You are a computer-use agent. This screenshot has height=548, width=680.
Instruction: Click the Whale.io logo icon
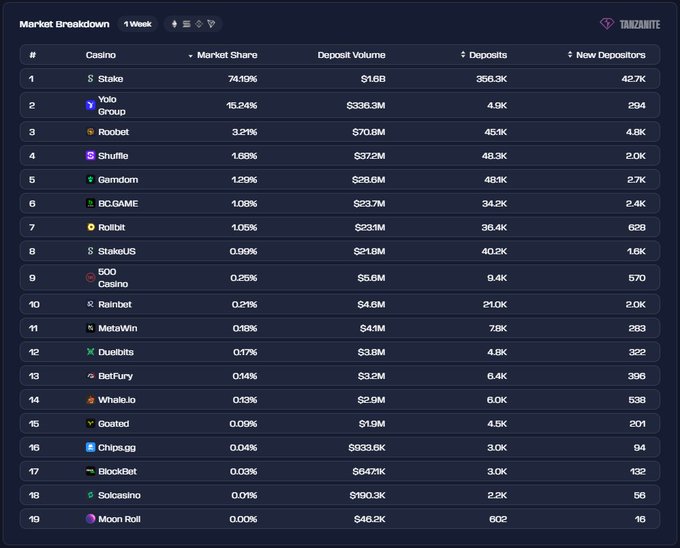pyautogui.click(x=90, y=399)
